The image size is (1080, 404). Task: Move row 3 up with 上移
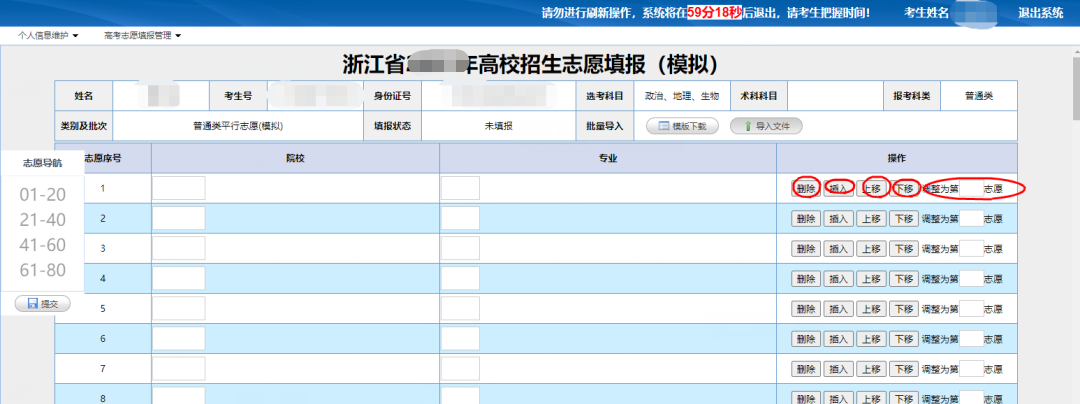(x=871, y=248)
